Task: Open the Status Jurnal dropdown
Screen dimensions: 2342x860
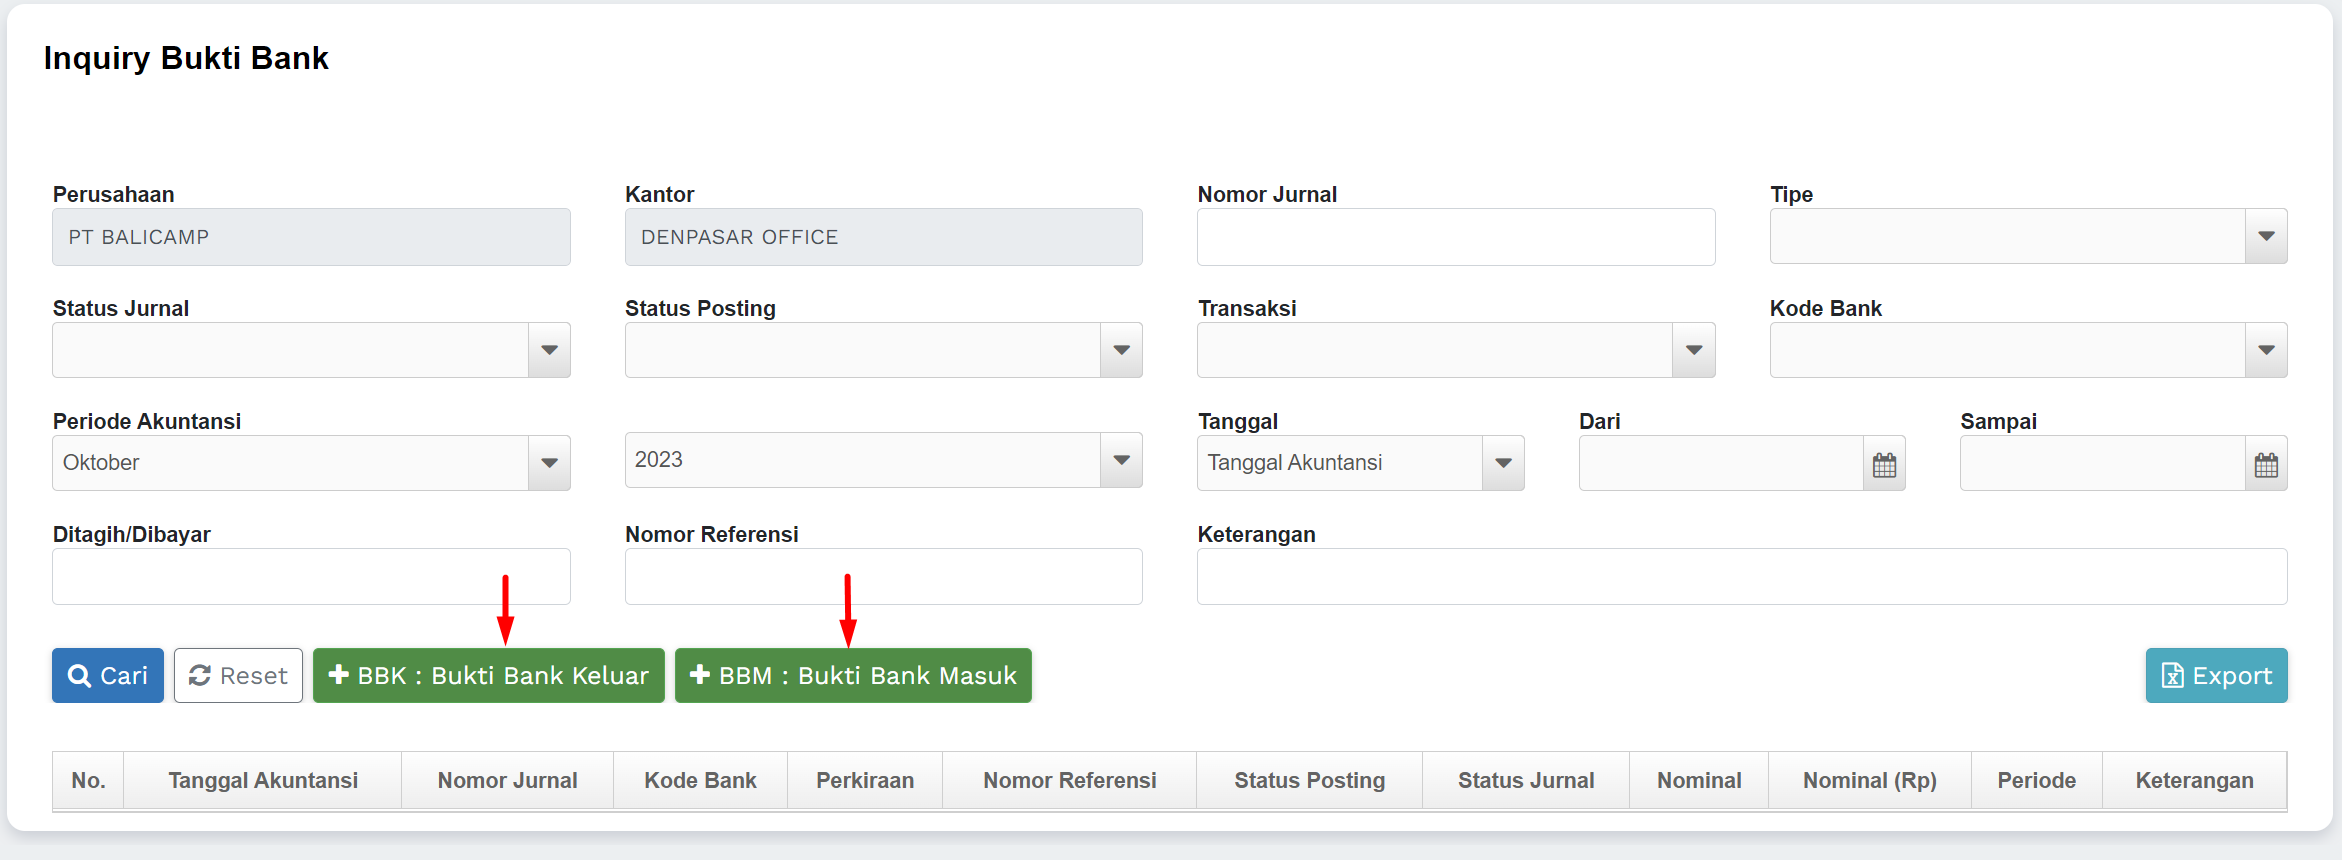Action: (x=549, y=350)
